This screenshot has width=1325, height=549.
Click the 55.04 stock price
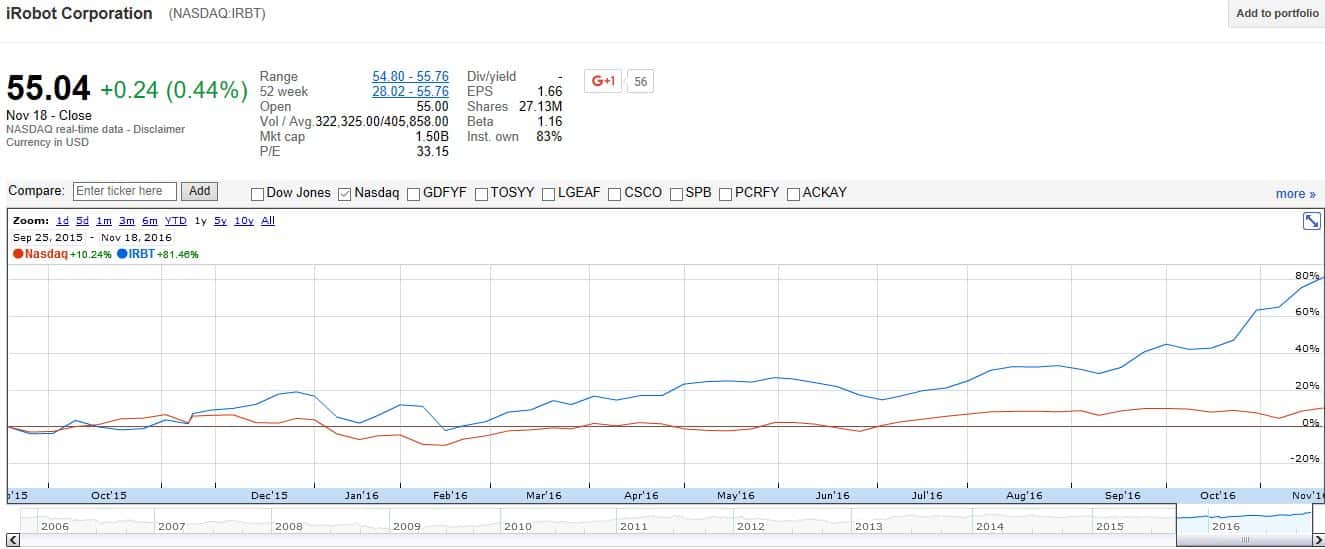pyautogui.click(x=49, y=88)
